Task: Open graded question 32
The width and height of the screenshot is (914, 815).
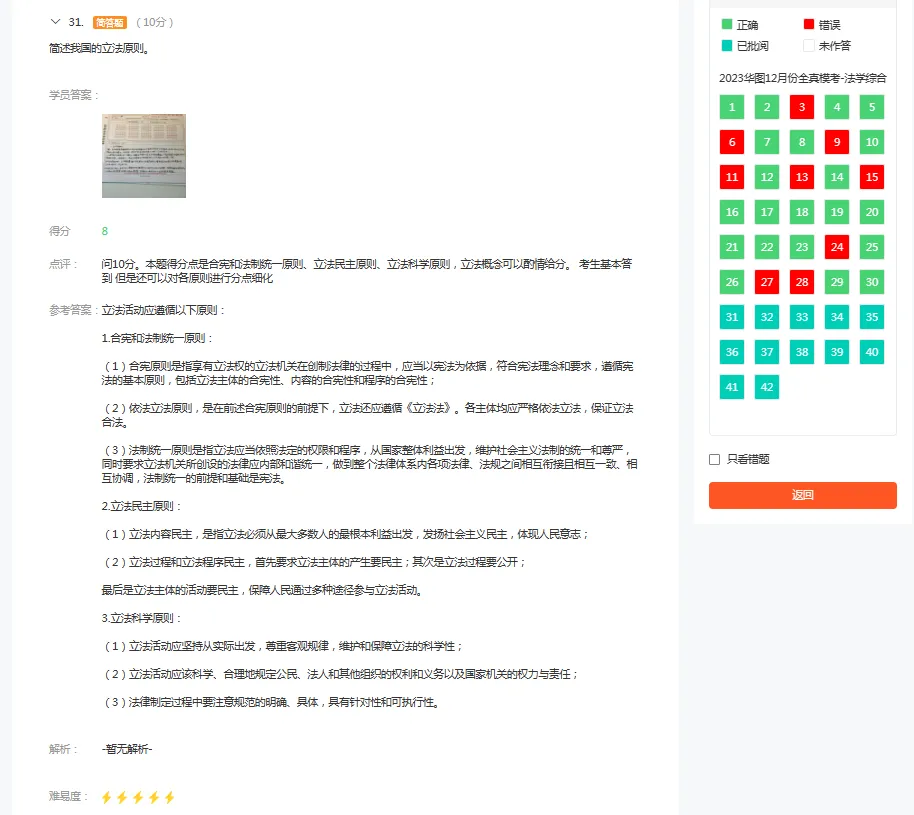Action: pos(767,317)
